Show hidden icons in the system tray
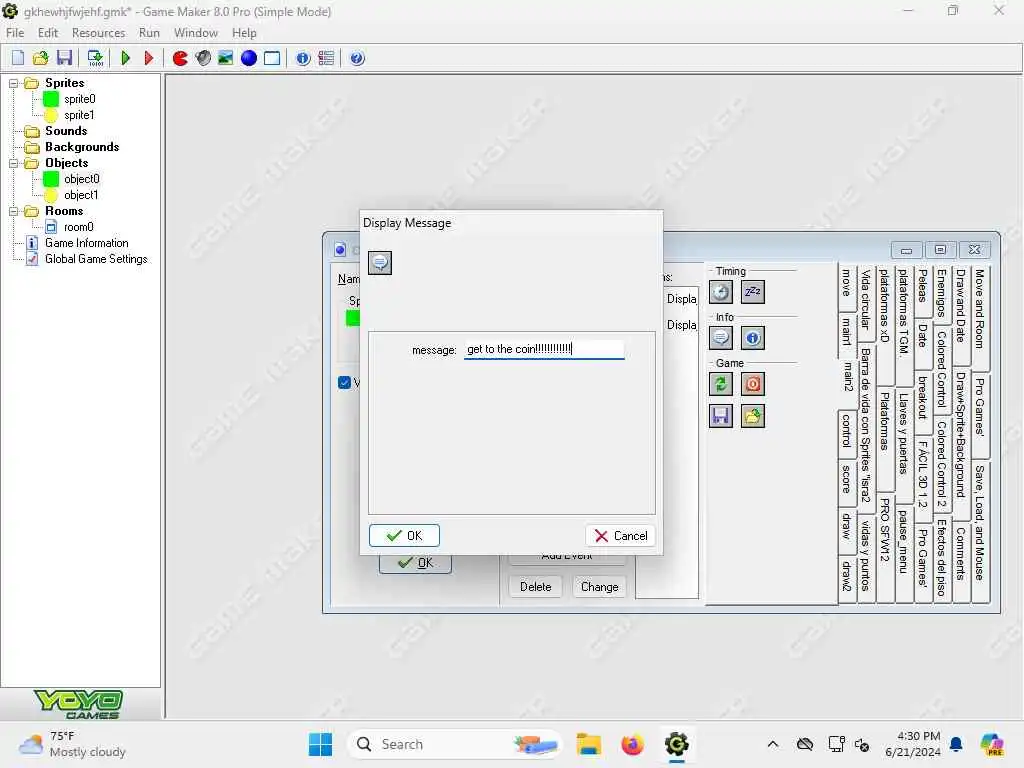Image resolution: width=1024 pixels, height=768 pixels. pyautogui.click(x=773, y=744)
